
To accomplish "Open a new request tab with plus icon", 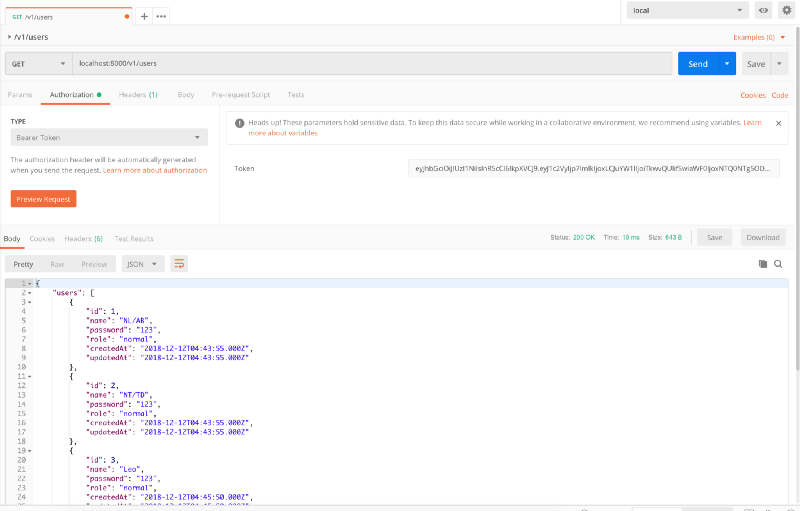I will [144, 16].
